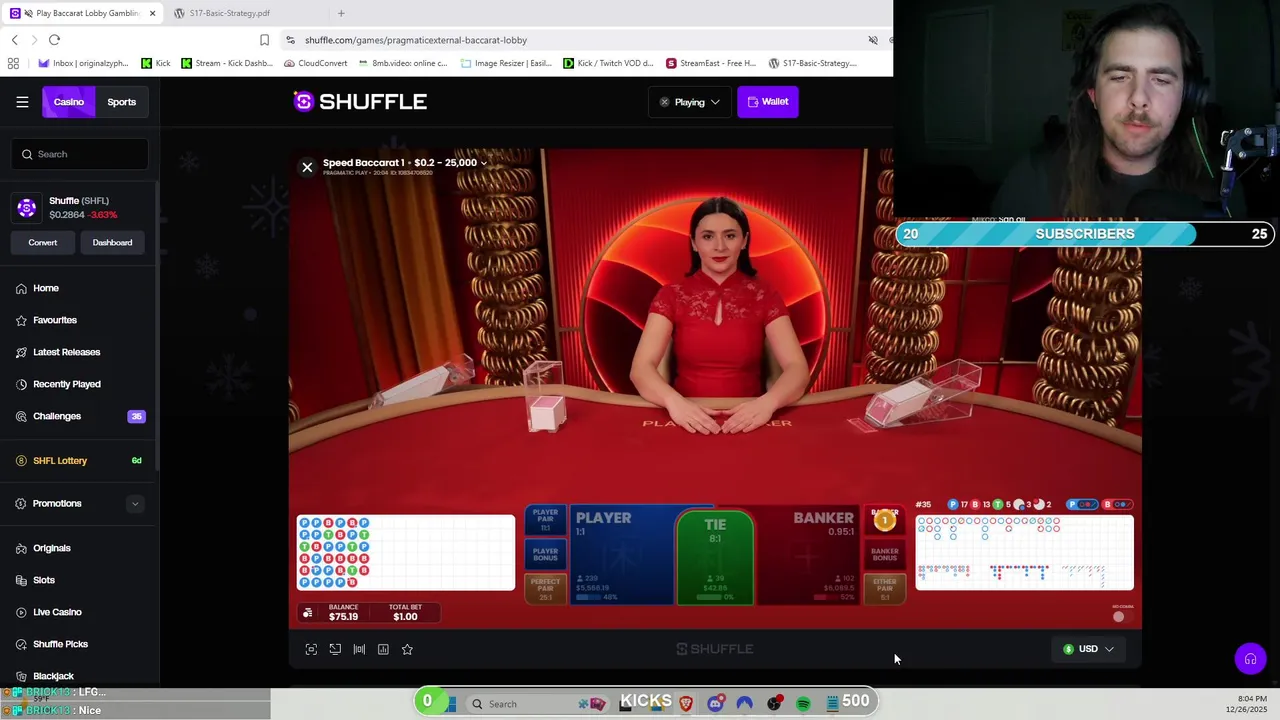The height and width of the screenshot is (720, 1280).
Task: Open OBS from the taskbar
Action: coord(774,704)
